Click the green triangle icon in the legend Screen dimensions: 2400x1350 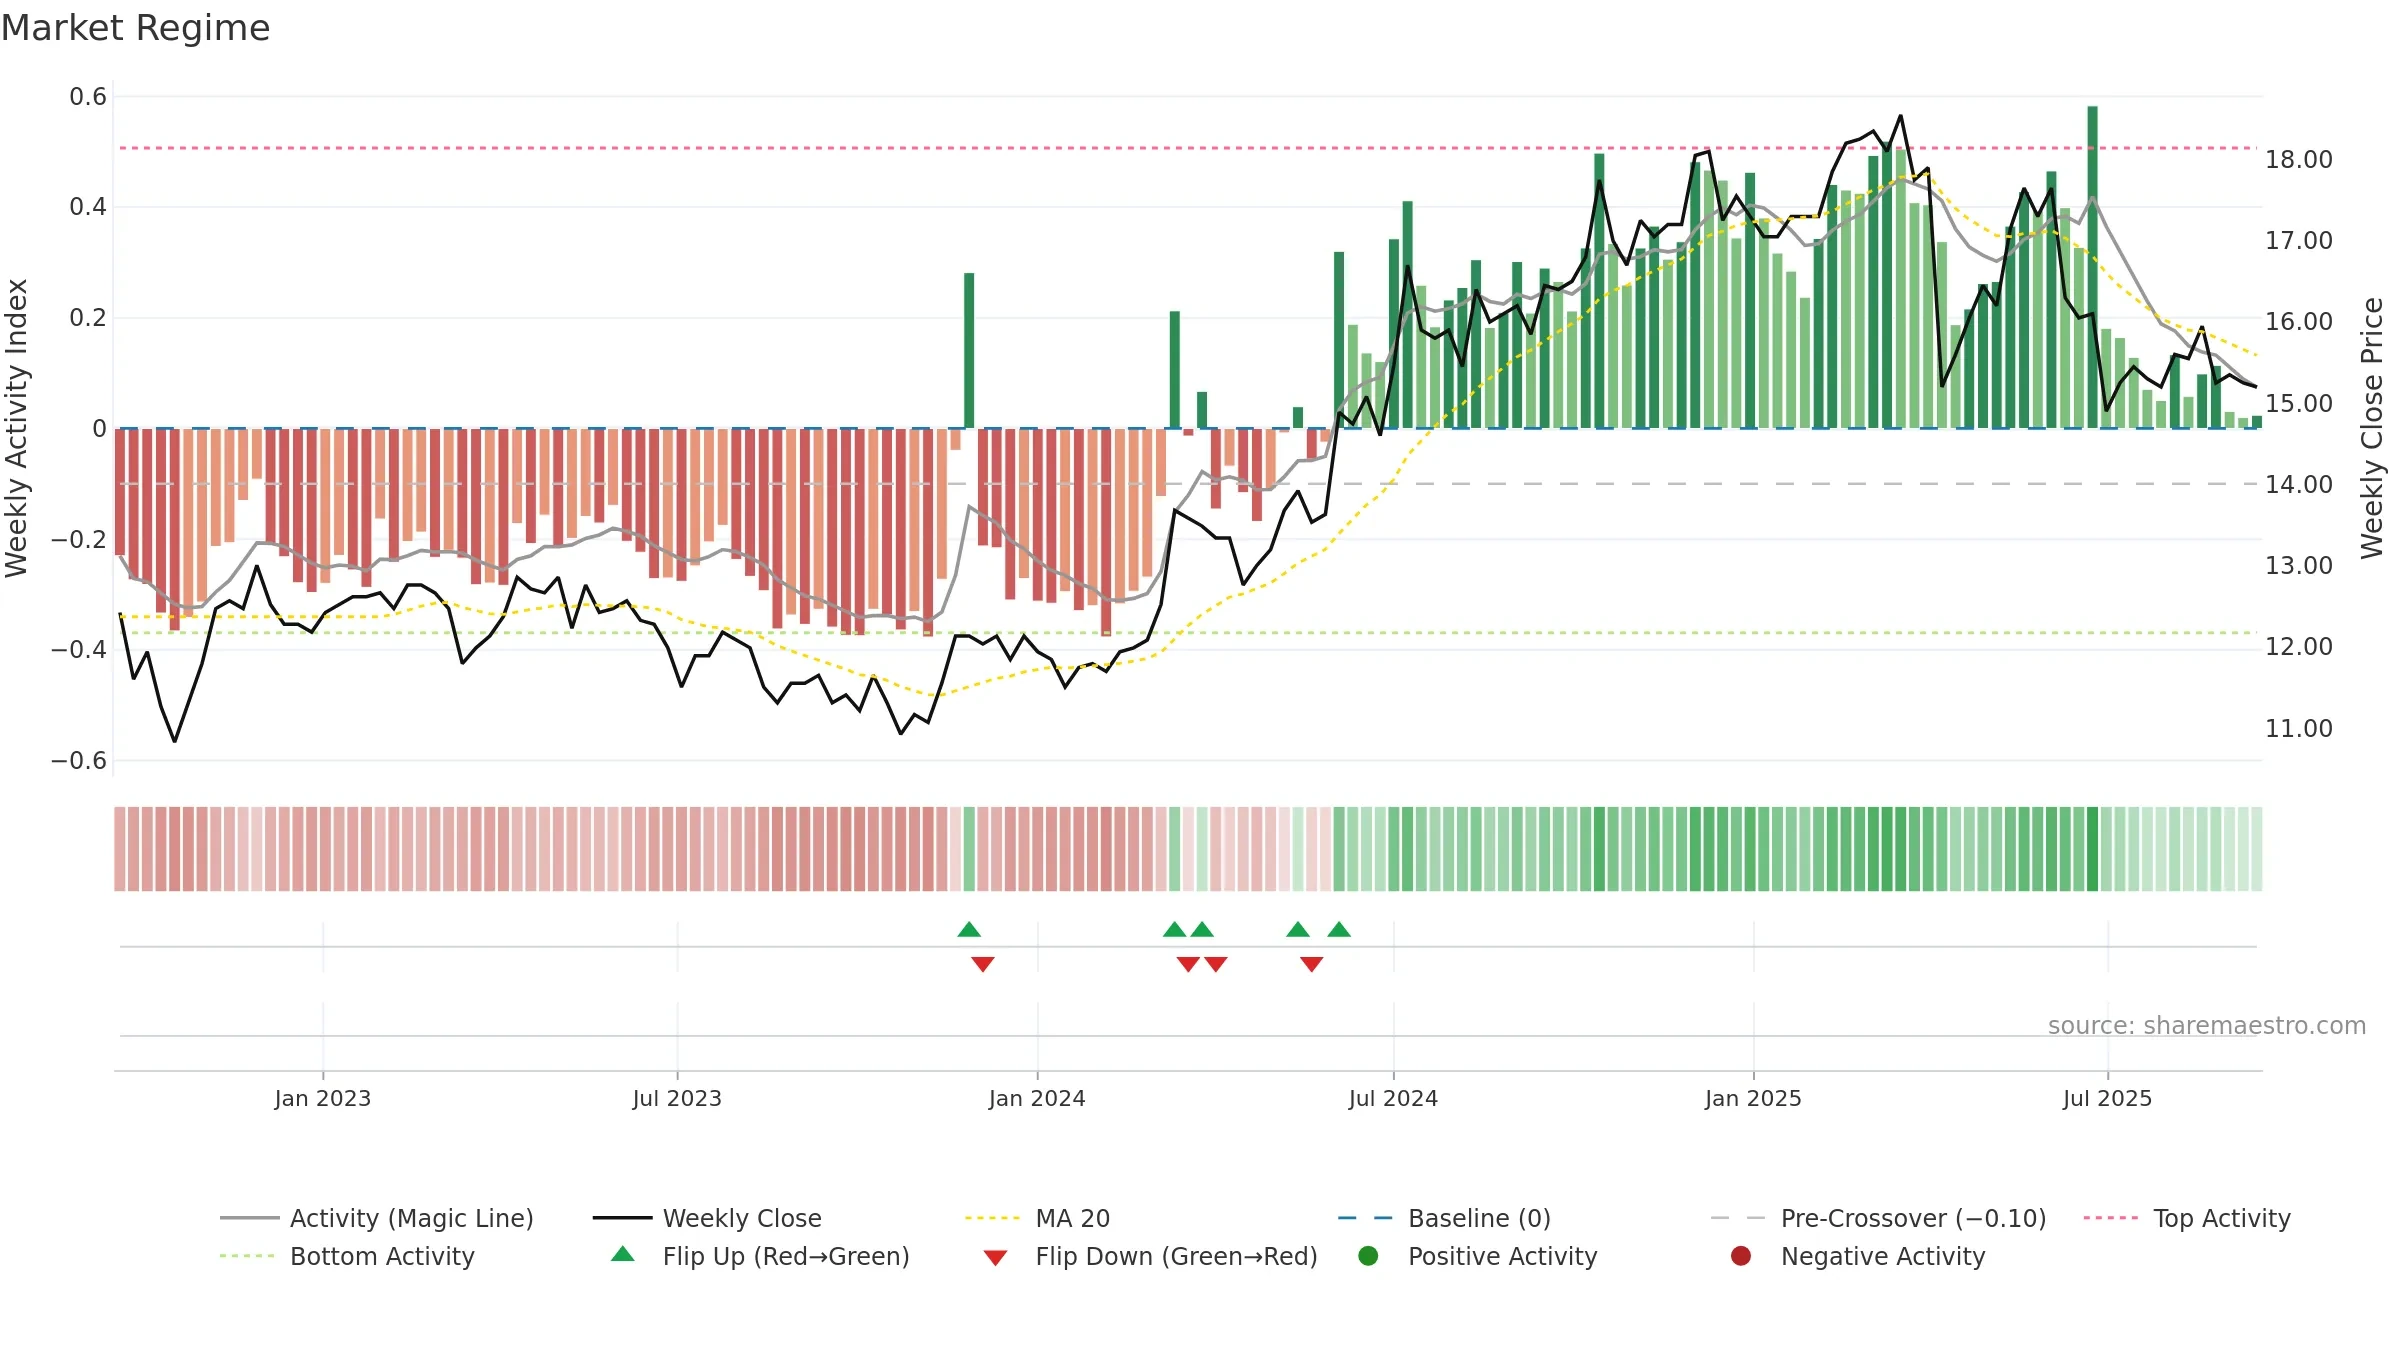[623, 1254]
